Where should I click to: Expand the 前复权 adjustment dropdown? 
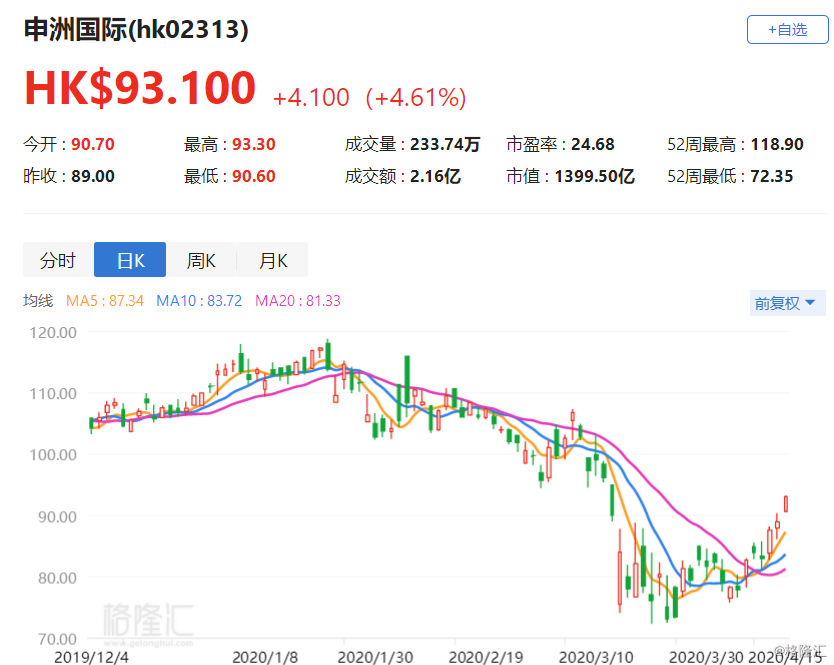[x=787, y=303]
